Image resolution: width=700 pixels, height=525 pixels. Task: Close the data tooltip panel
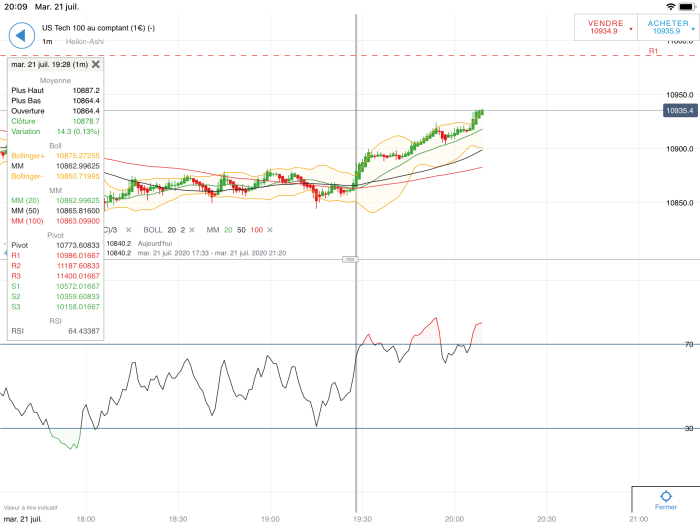96,64
